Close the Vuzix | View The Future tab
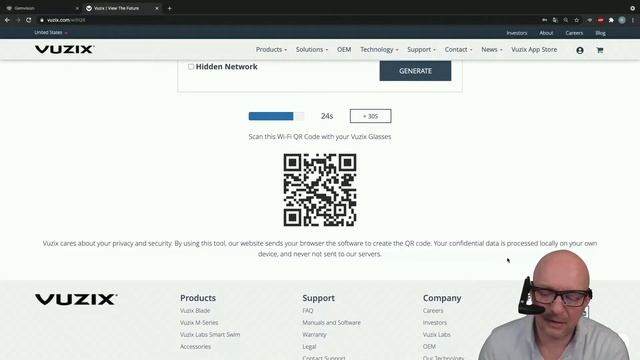Image resolution: width=640 pixels, height=360 pixels. click(157, 8)
